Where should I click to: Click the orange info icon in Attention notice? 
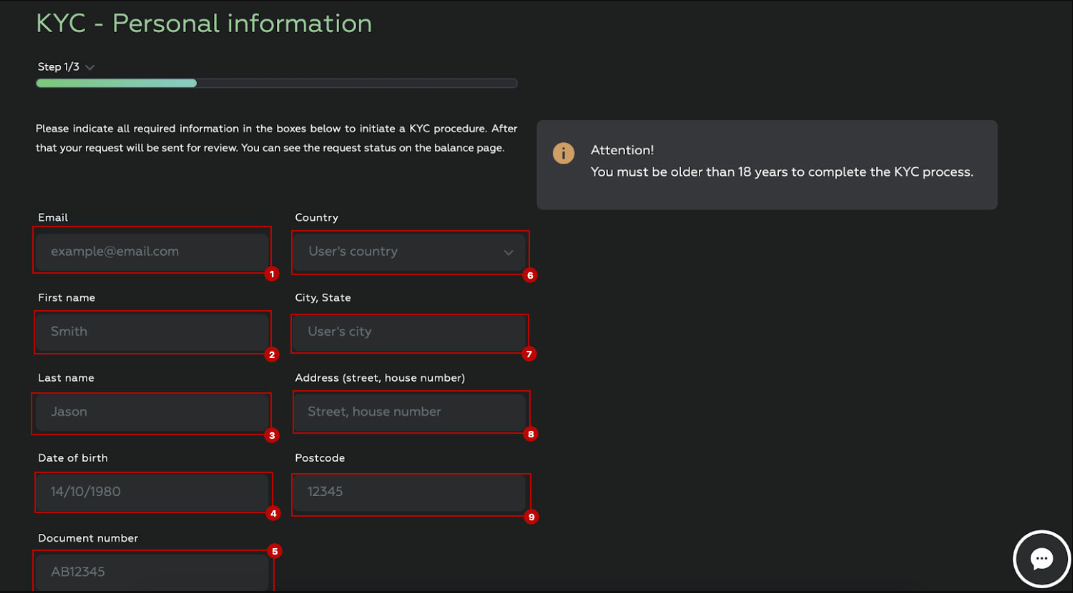click(x=564, y=153)
